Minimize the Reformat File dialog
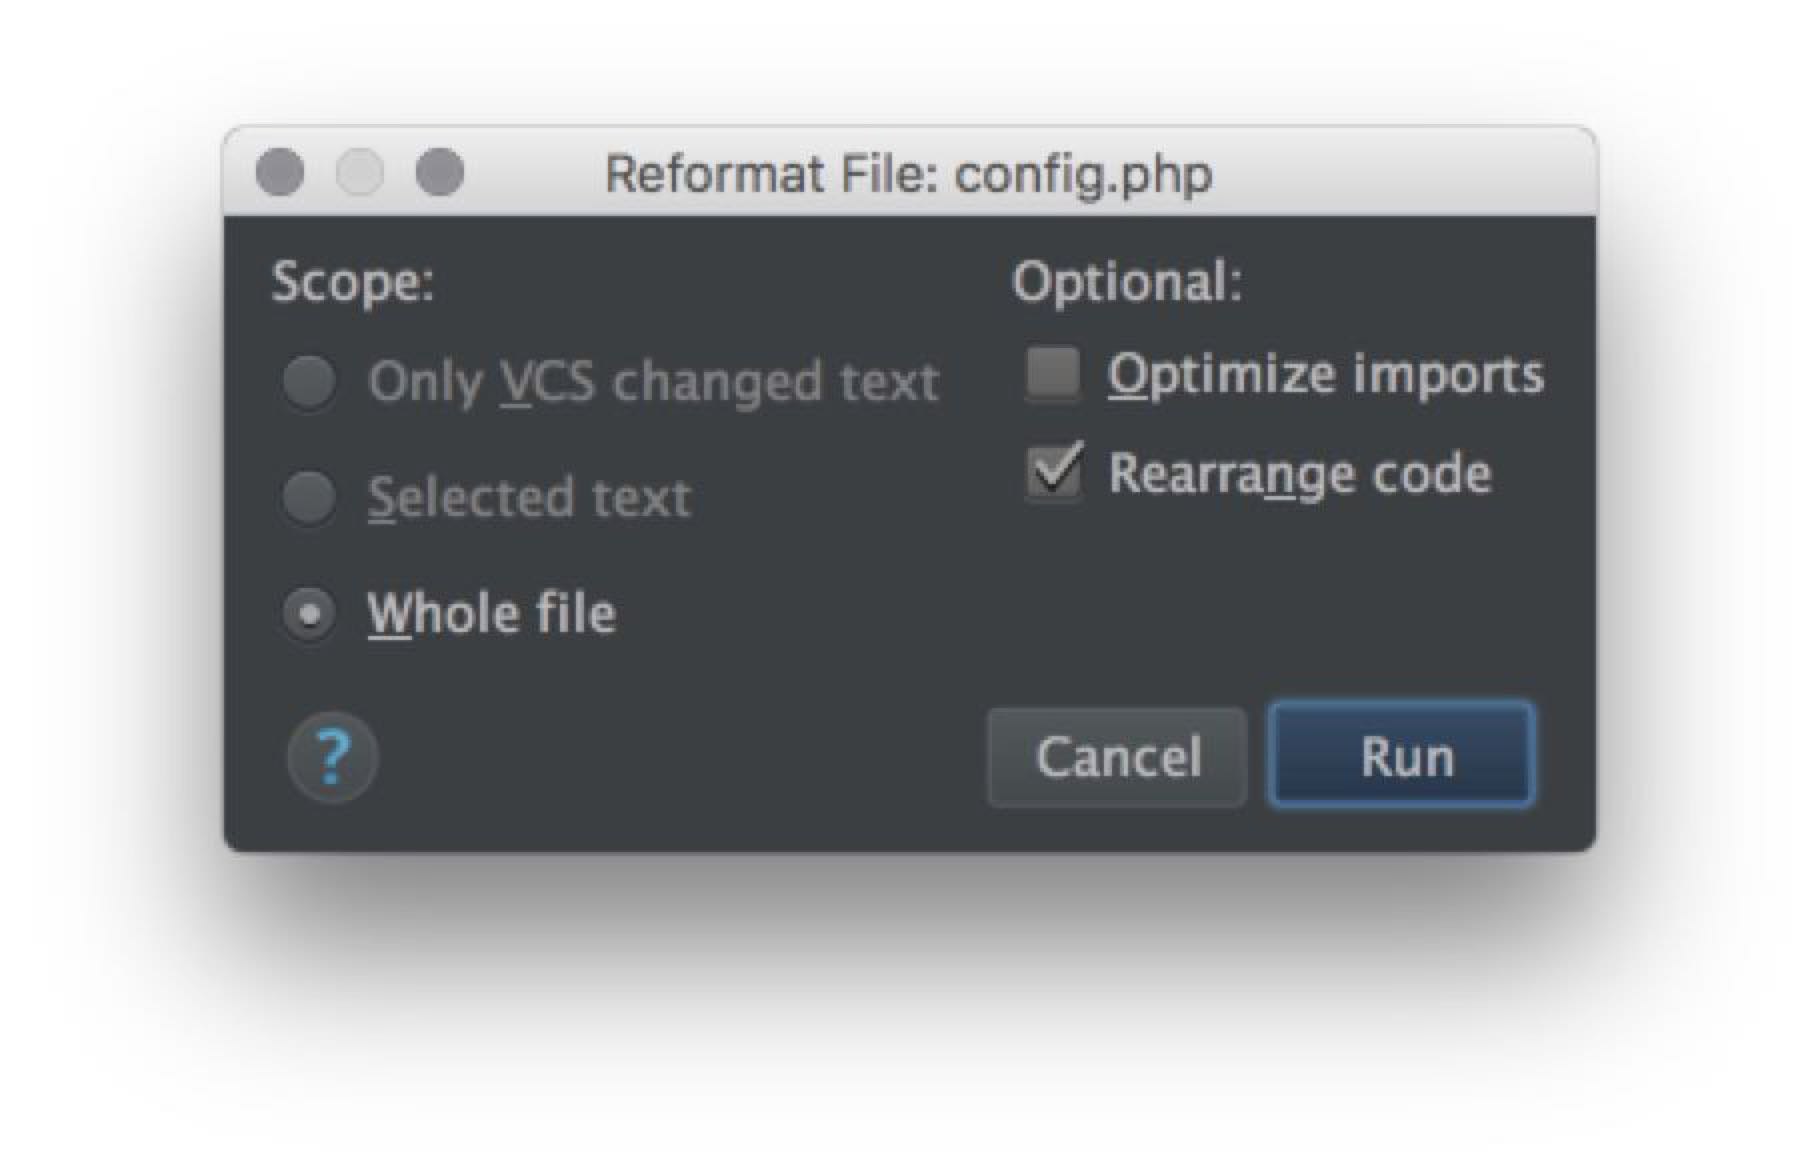This screenshot has height=1172, width=1820. click(x=359, y=173)
